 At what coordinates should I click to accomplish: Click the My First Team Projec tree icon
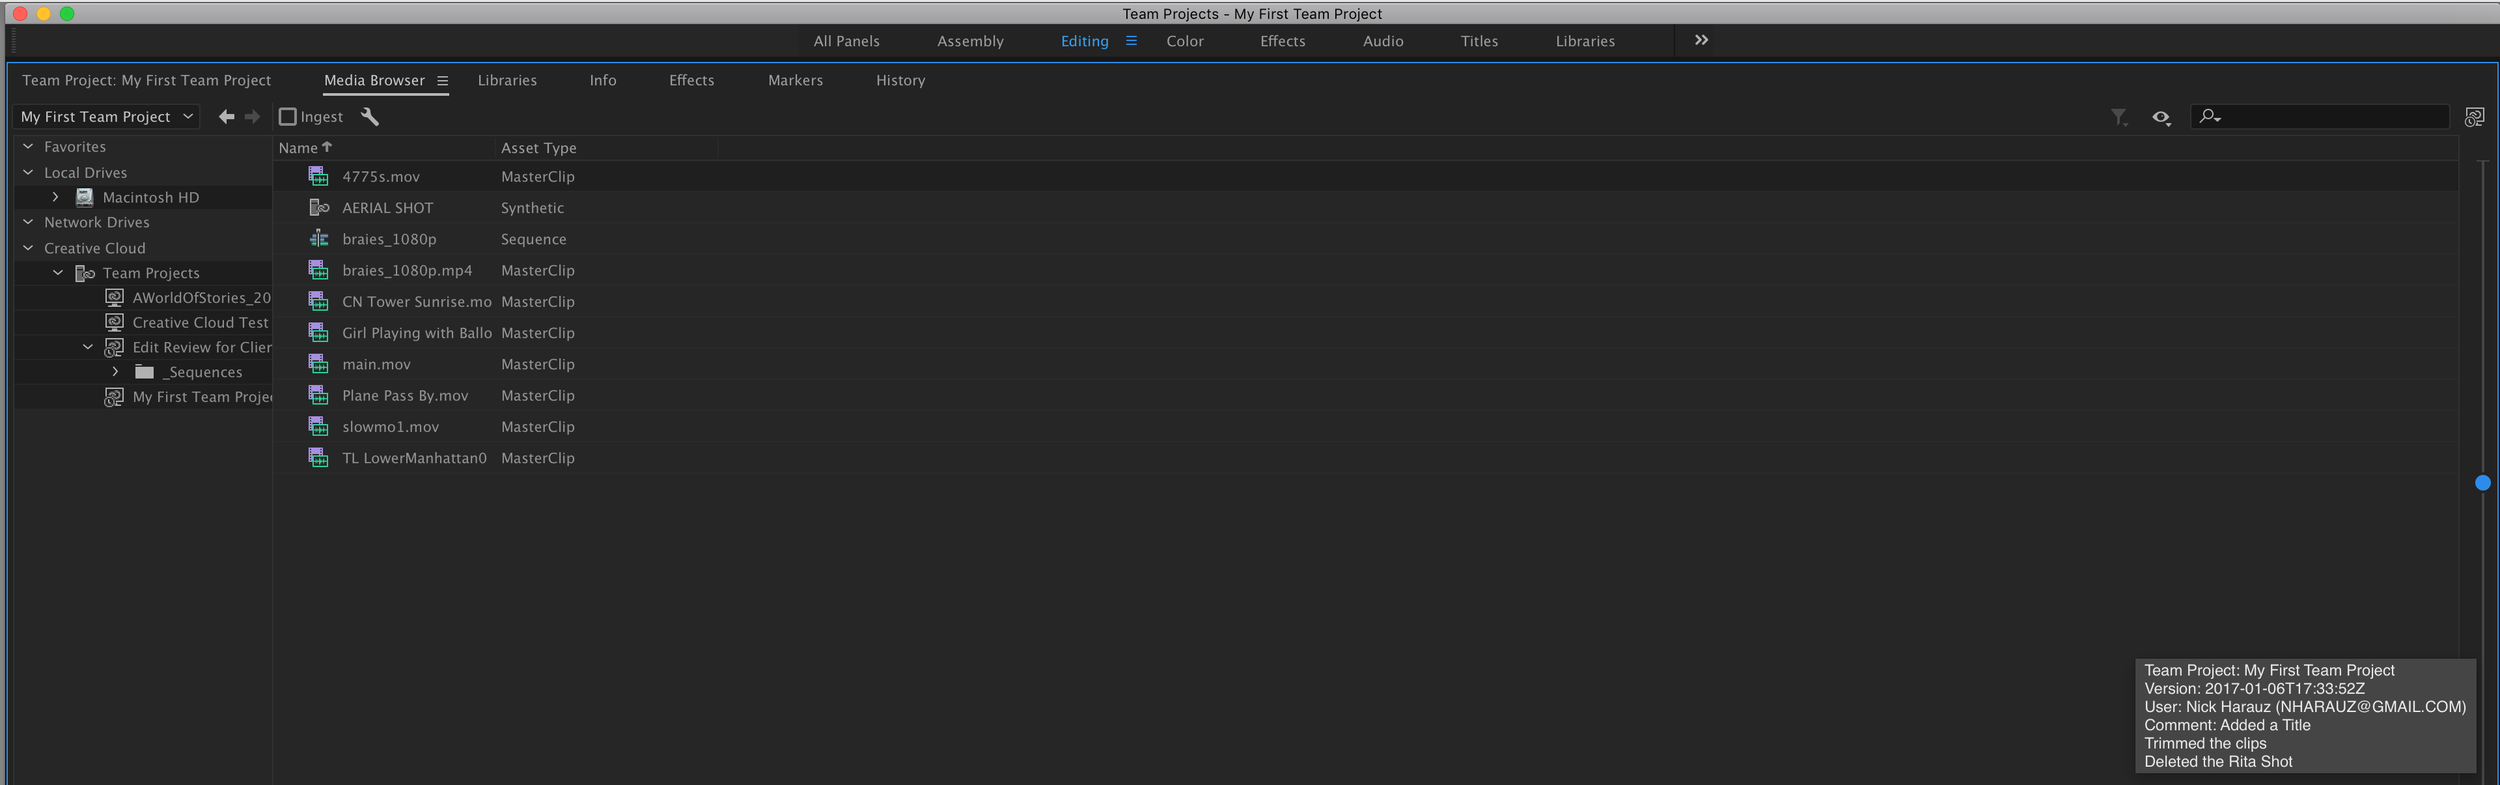115,397
